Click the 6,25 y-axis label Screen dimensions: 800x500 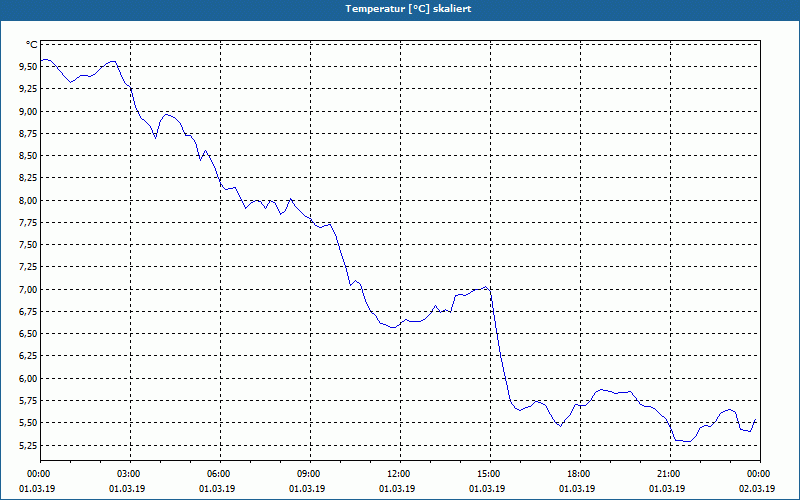point(29,356)
